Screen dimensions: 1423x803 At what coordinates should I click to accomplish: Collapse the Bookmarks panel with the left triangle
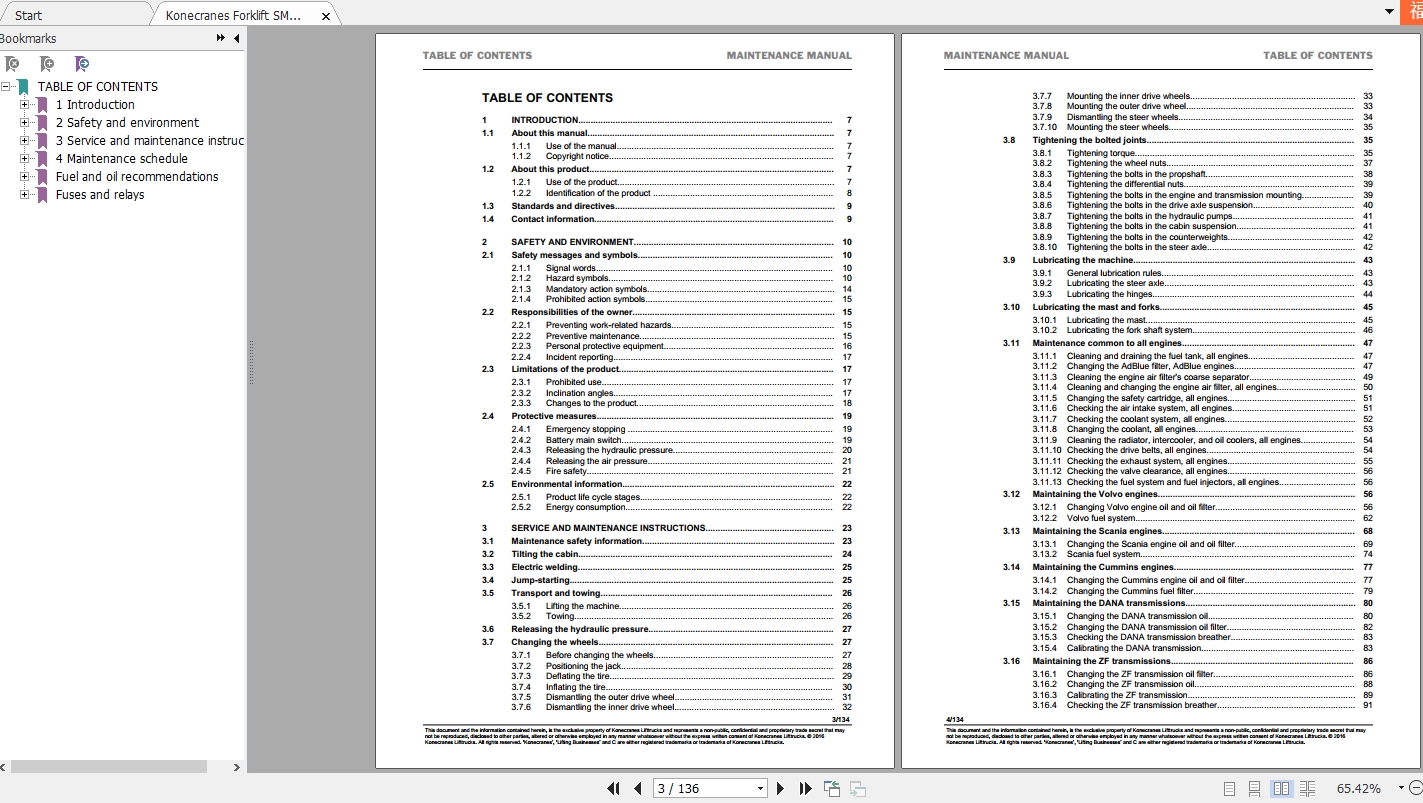point(237,38)
